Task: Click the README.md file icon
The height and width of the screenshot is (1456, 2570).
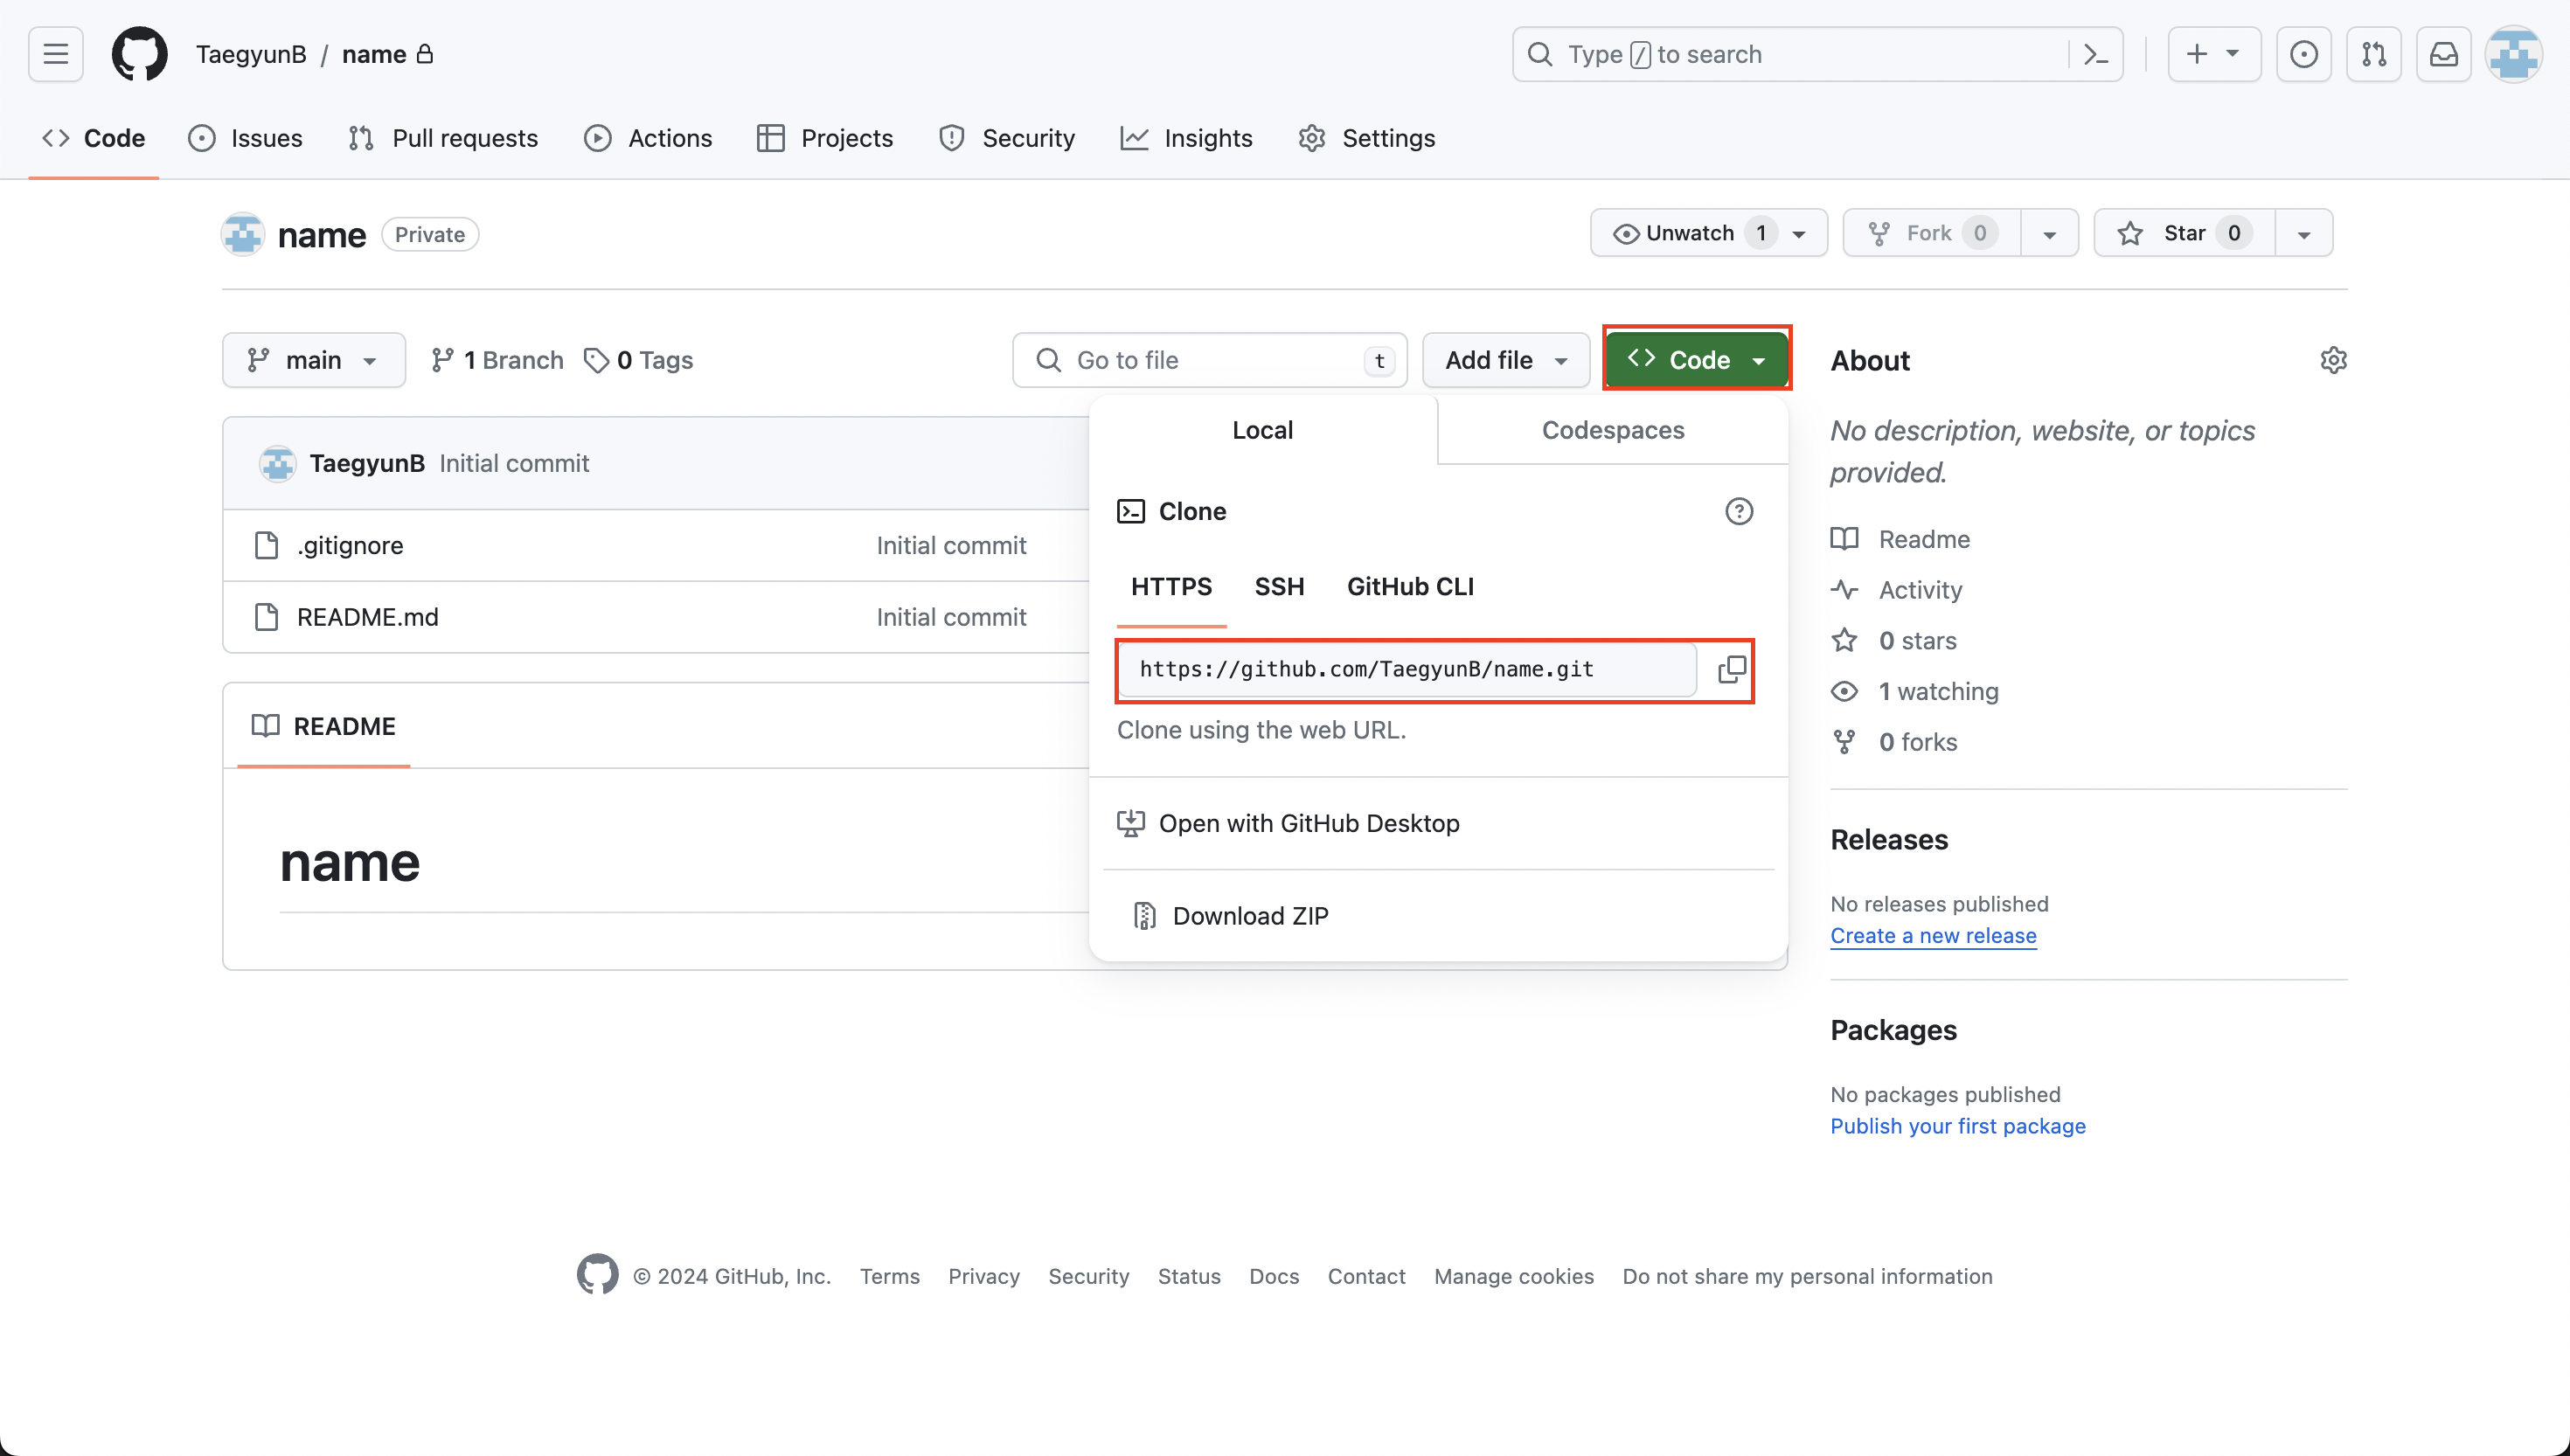Action: click(266, 617)
